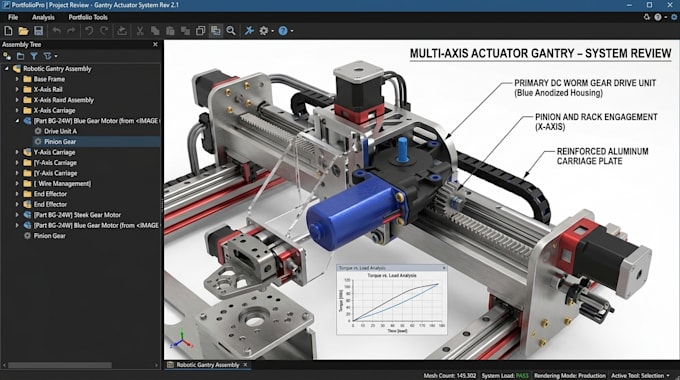Click the first linked-parts icon in Assembly Tree toolbar
The image size is (680, 380).
click(x=7, y=56)
